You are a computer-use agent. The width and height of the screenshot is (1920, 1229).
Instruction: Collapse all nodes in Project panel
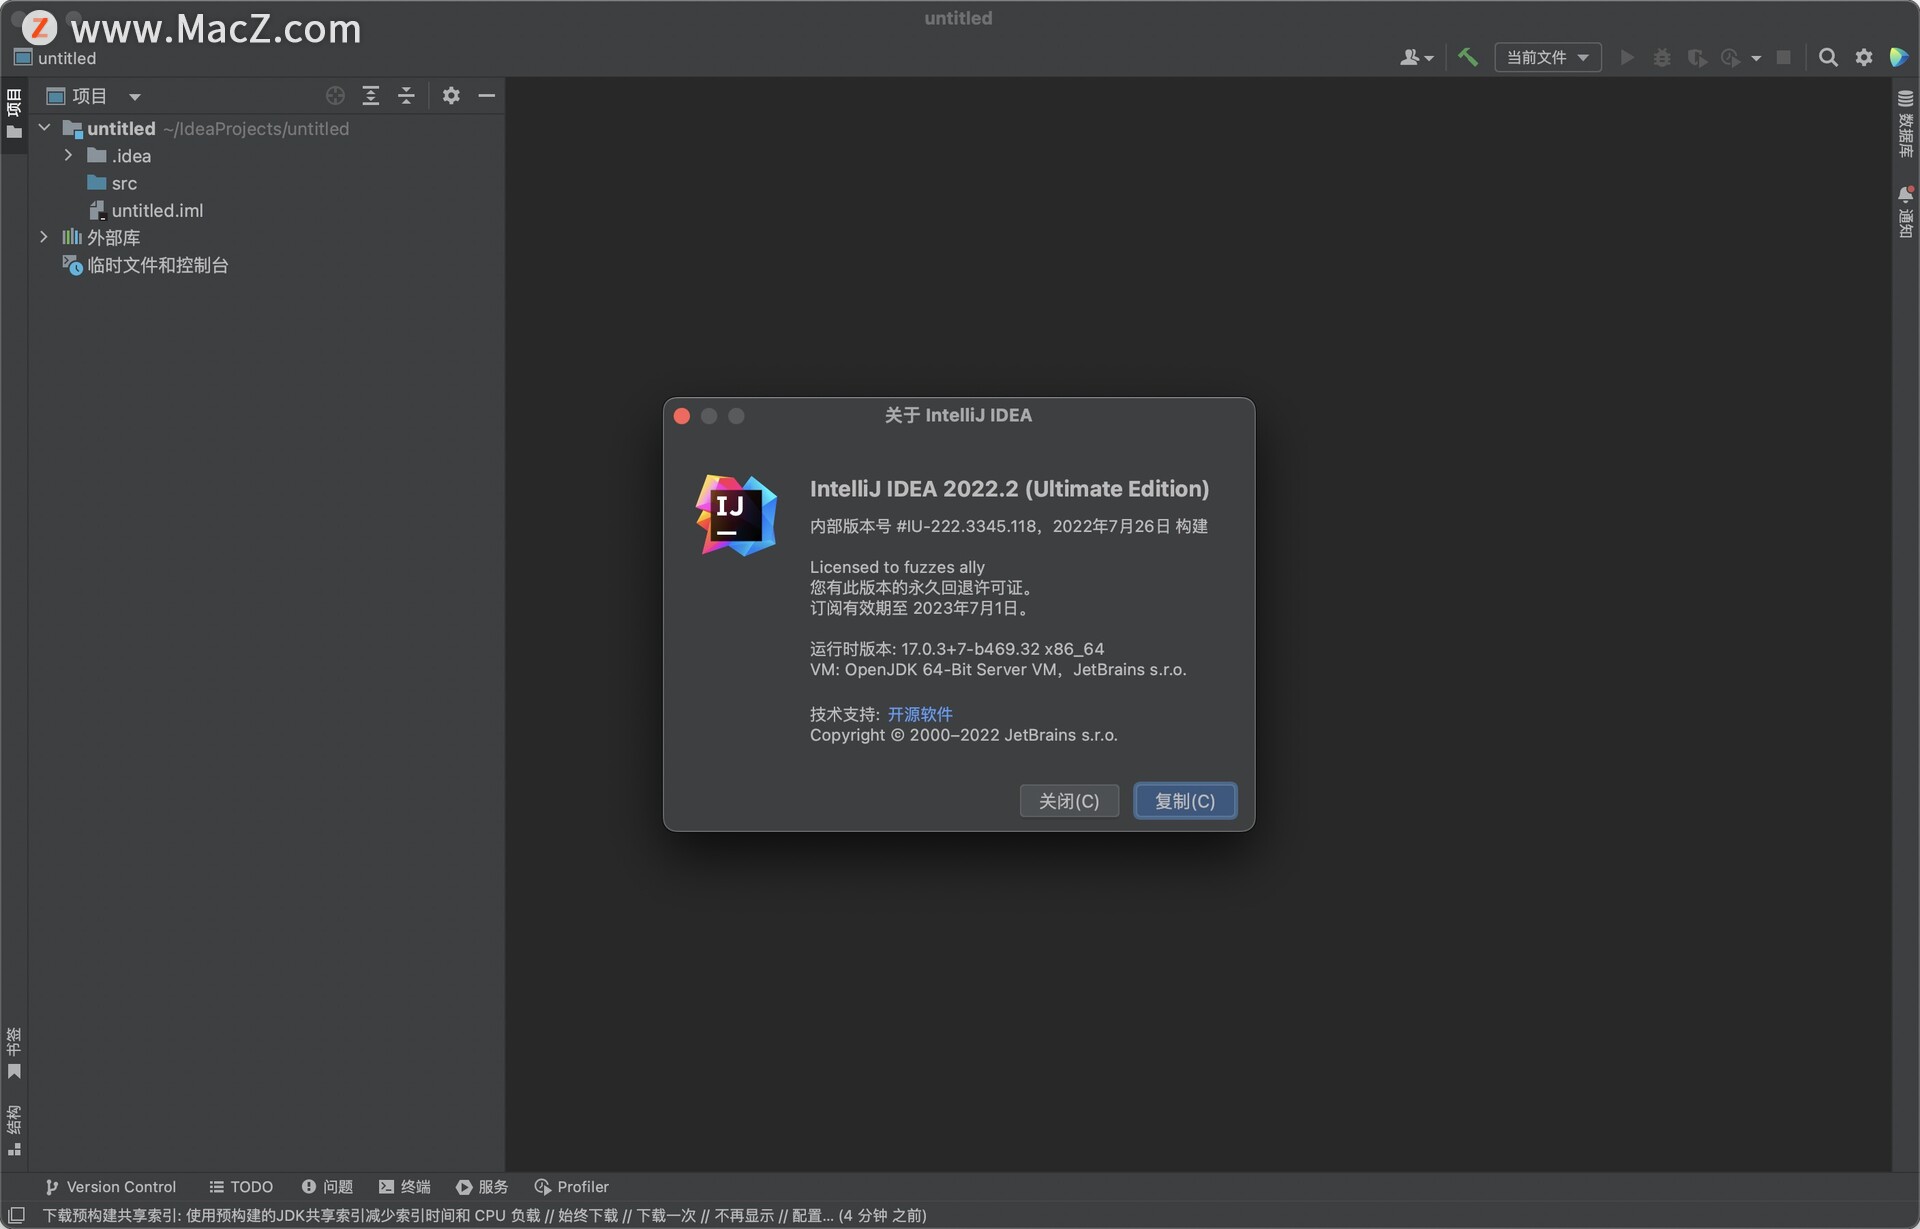tap(406, 95)
